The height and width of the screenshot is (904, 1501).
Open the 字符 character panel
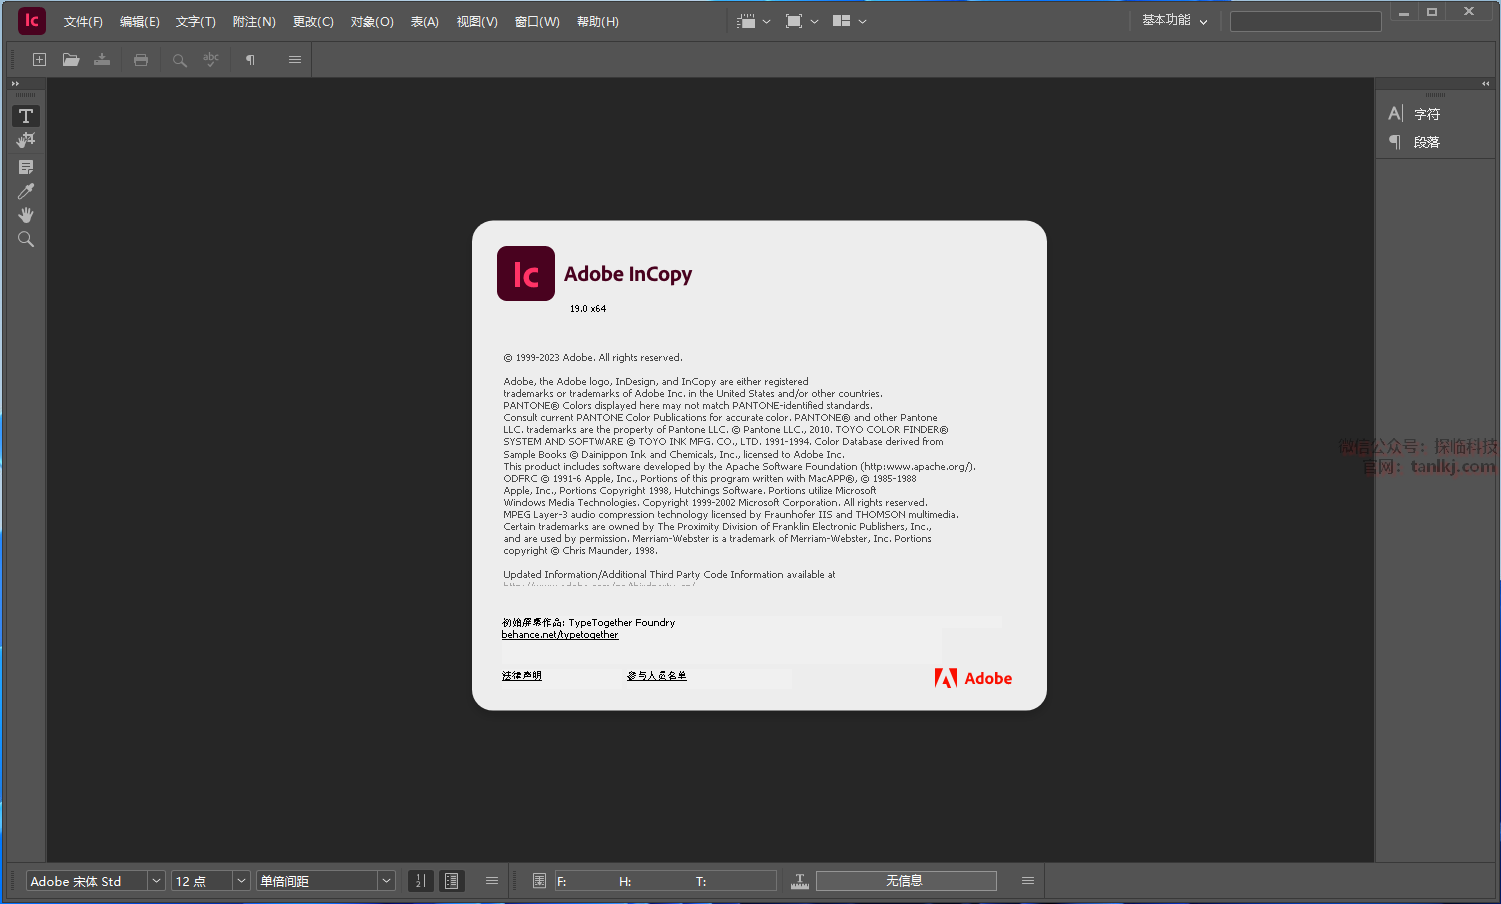(1426, 114)
